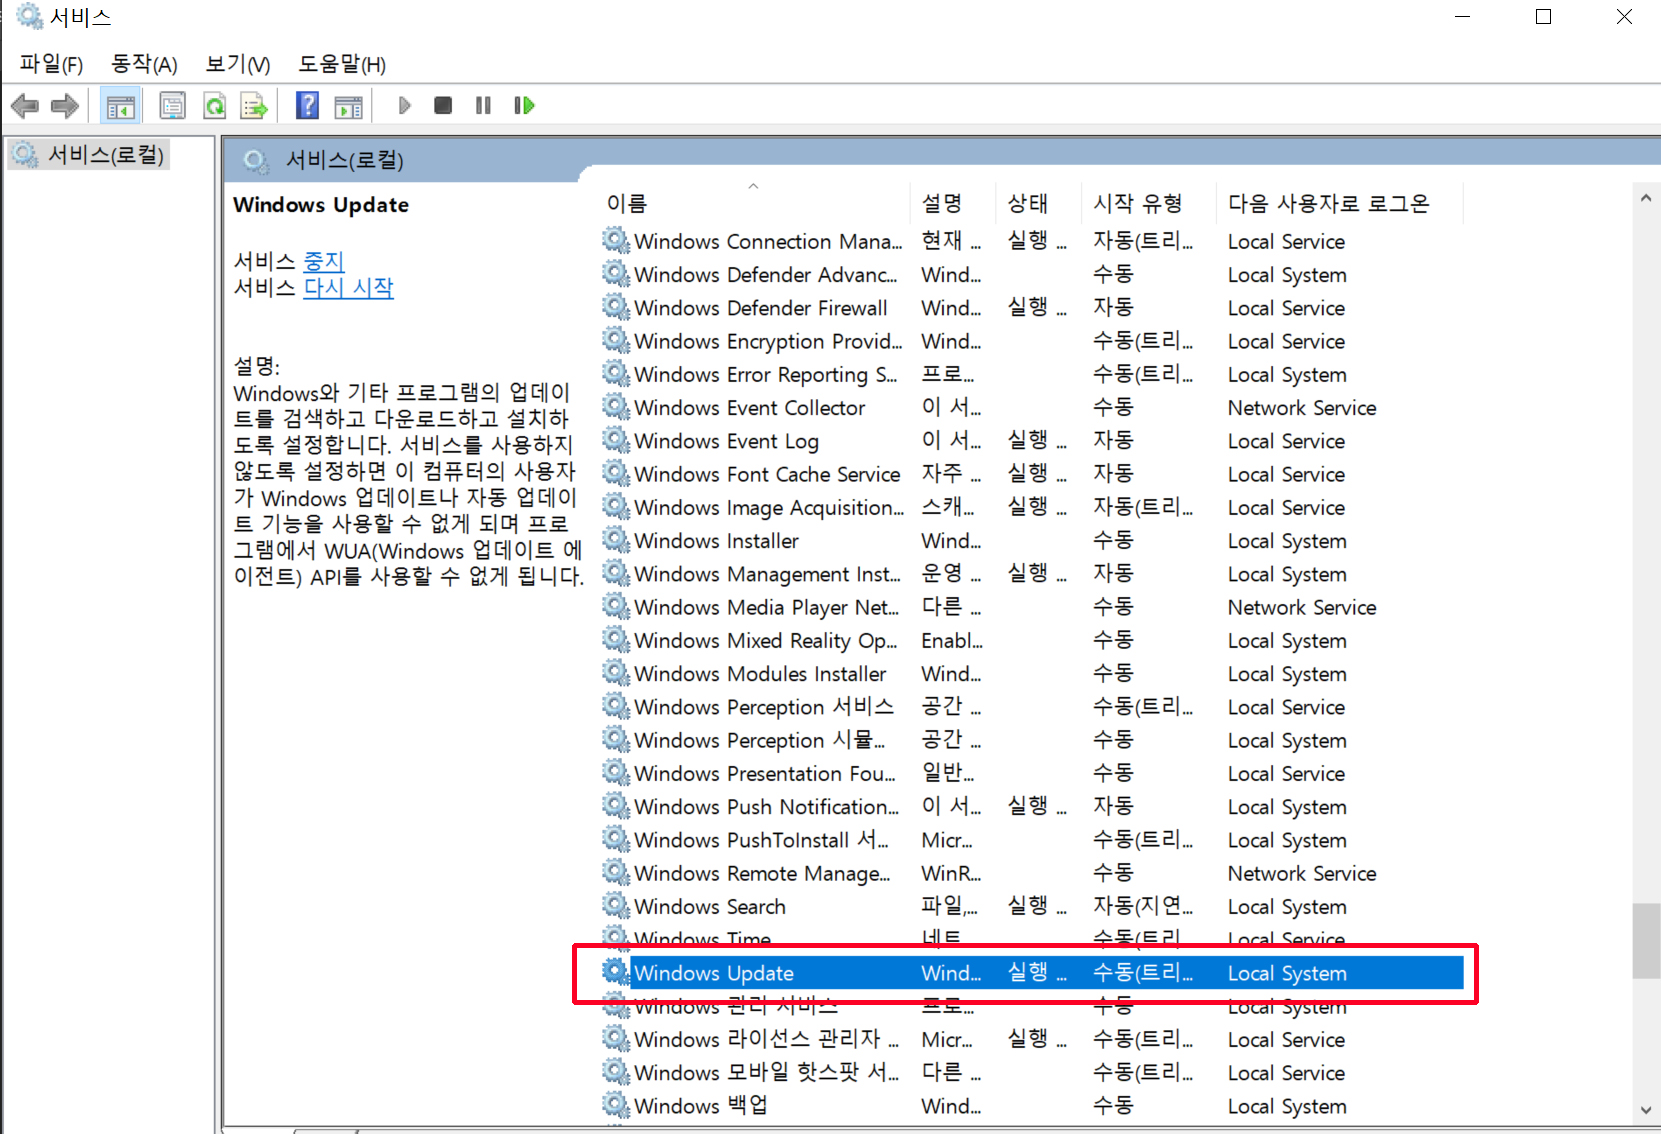Click the Services app icon in title bar
1661x1134 pixels.
coord(30,17)
